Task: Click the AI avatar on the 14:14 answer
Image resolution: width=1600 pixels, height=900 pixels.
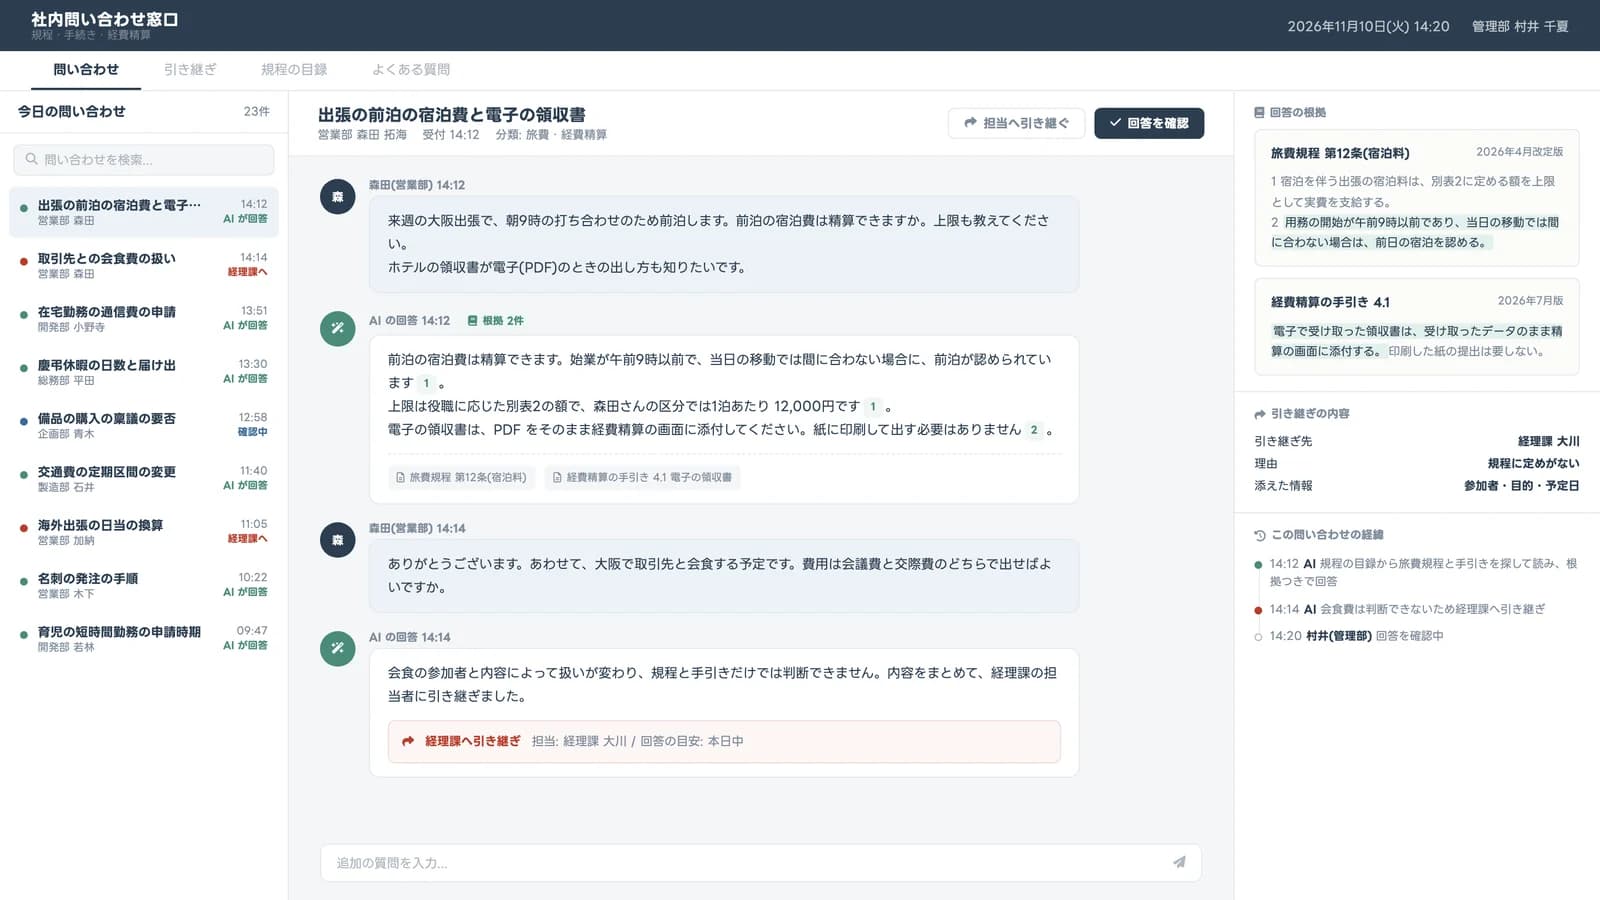Action: click(338, 648)
